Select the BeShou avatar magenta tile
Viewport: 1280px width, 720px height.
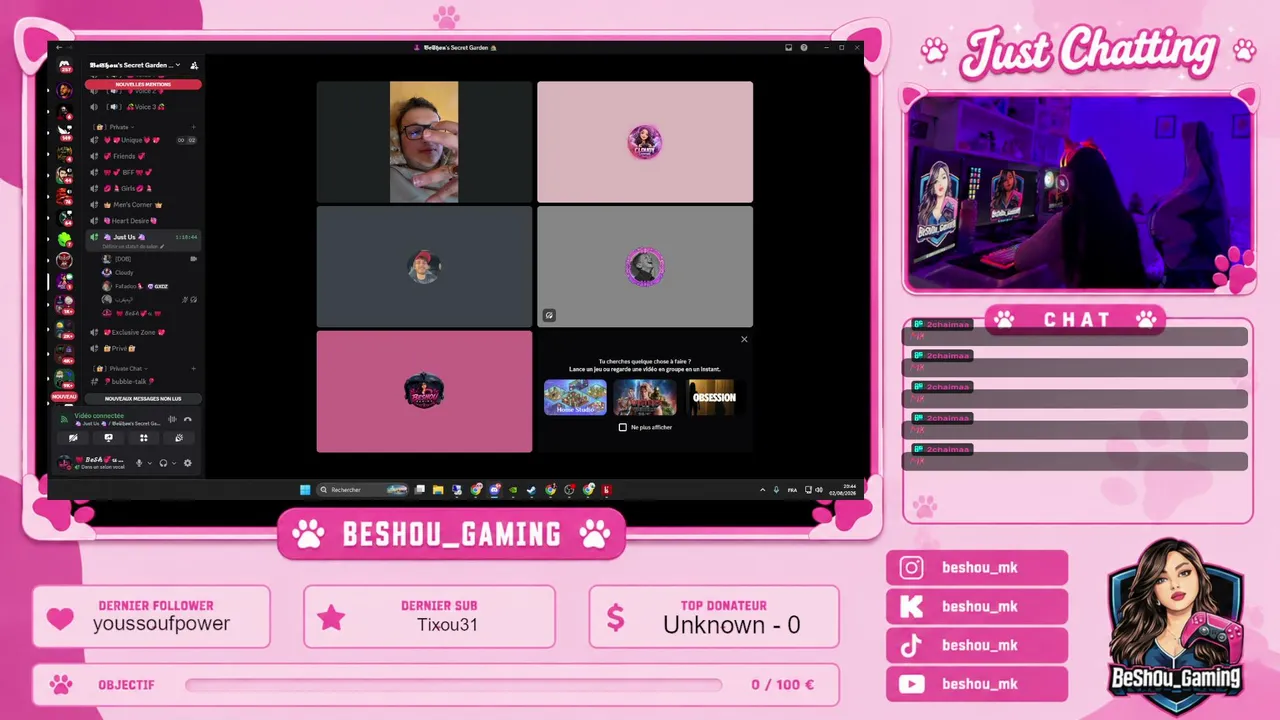pyautogui.click(x=424, y=391)
